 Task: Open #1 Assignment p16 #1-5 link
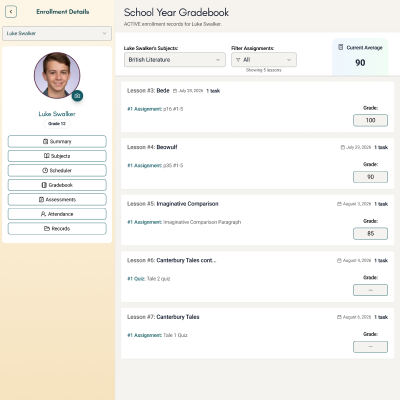155,109
